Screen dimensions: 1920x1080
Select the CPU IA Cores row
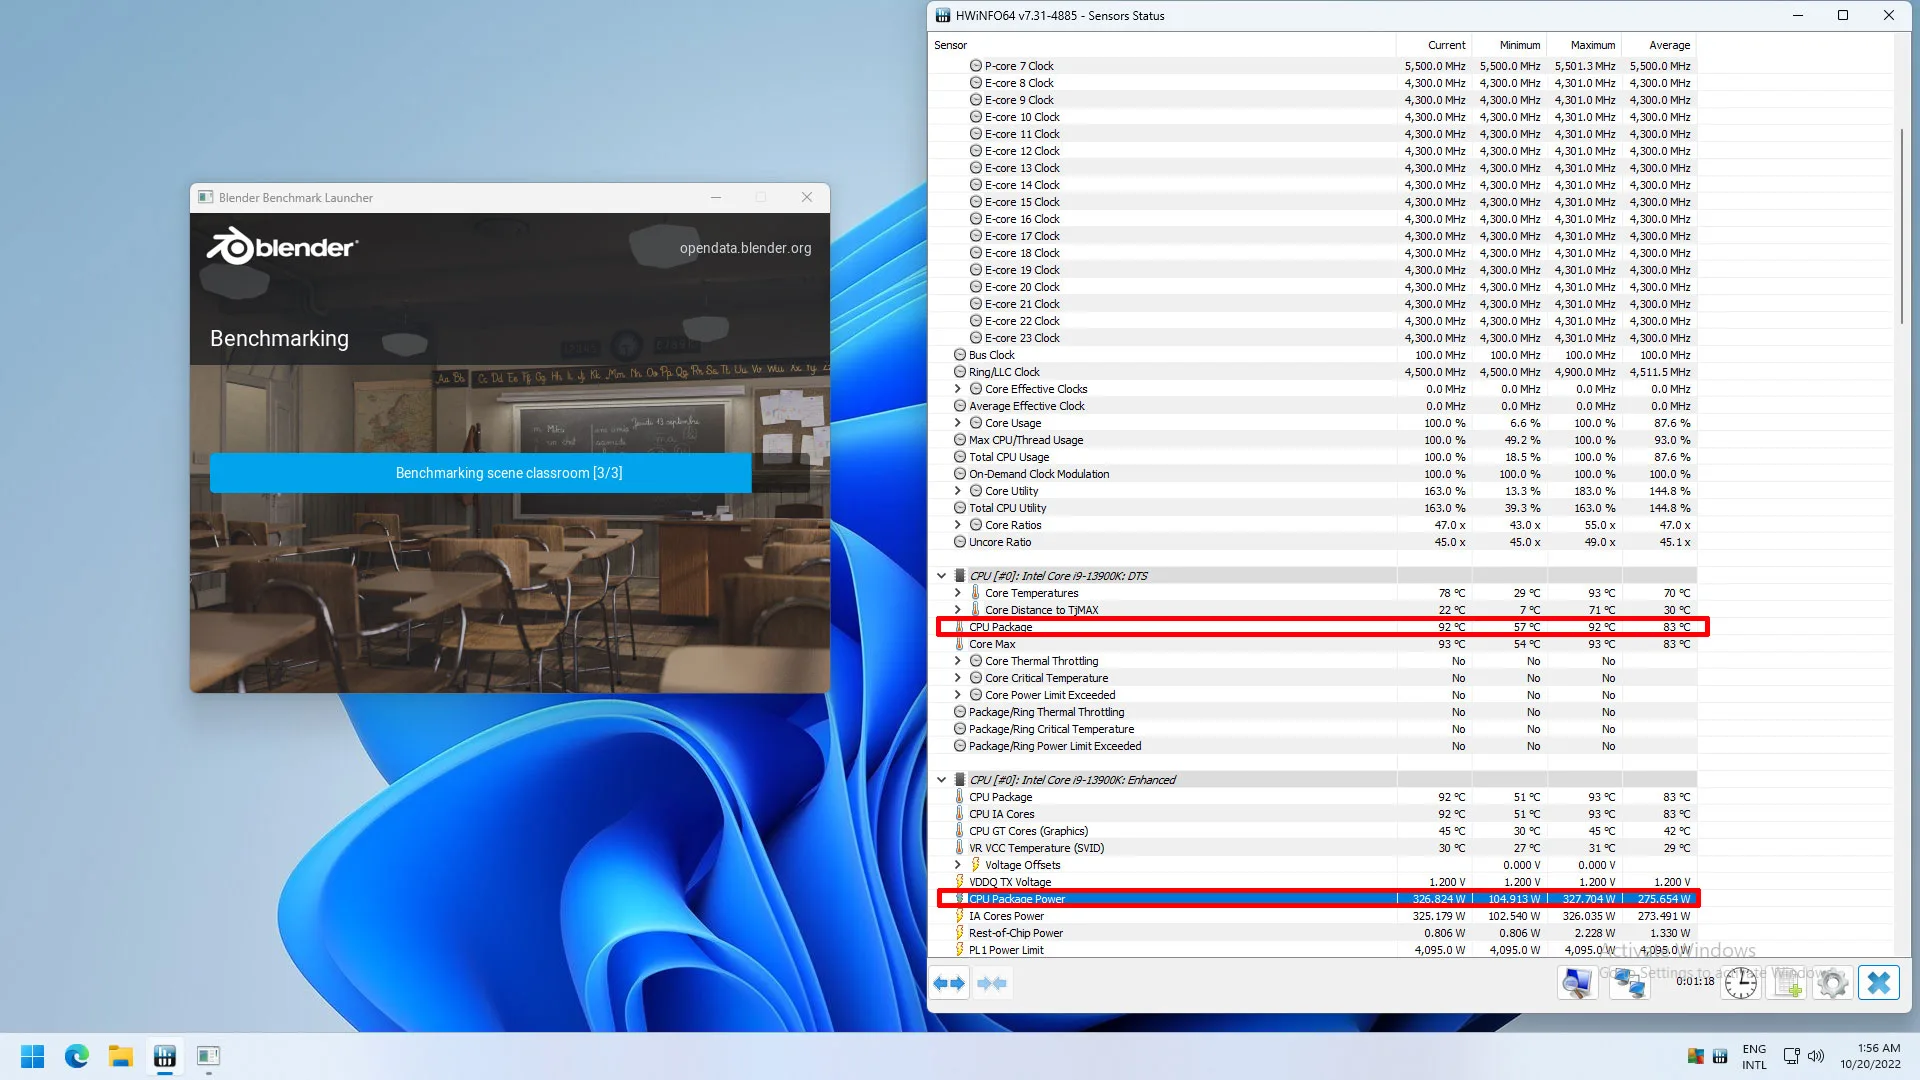pos(1312,814)
